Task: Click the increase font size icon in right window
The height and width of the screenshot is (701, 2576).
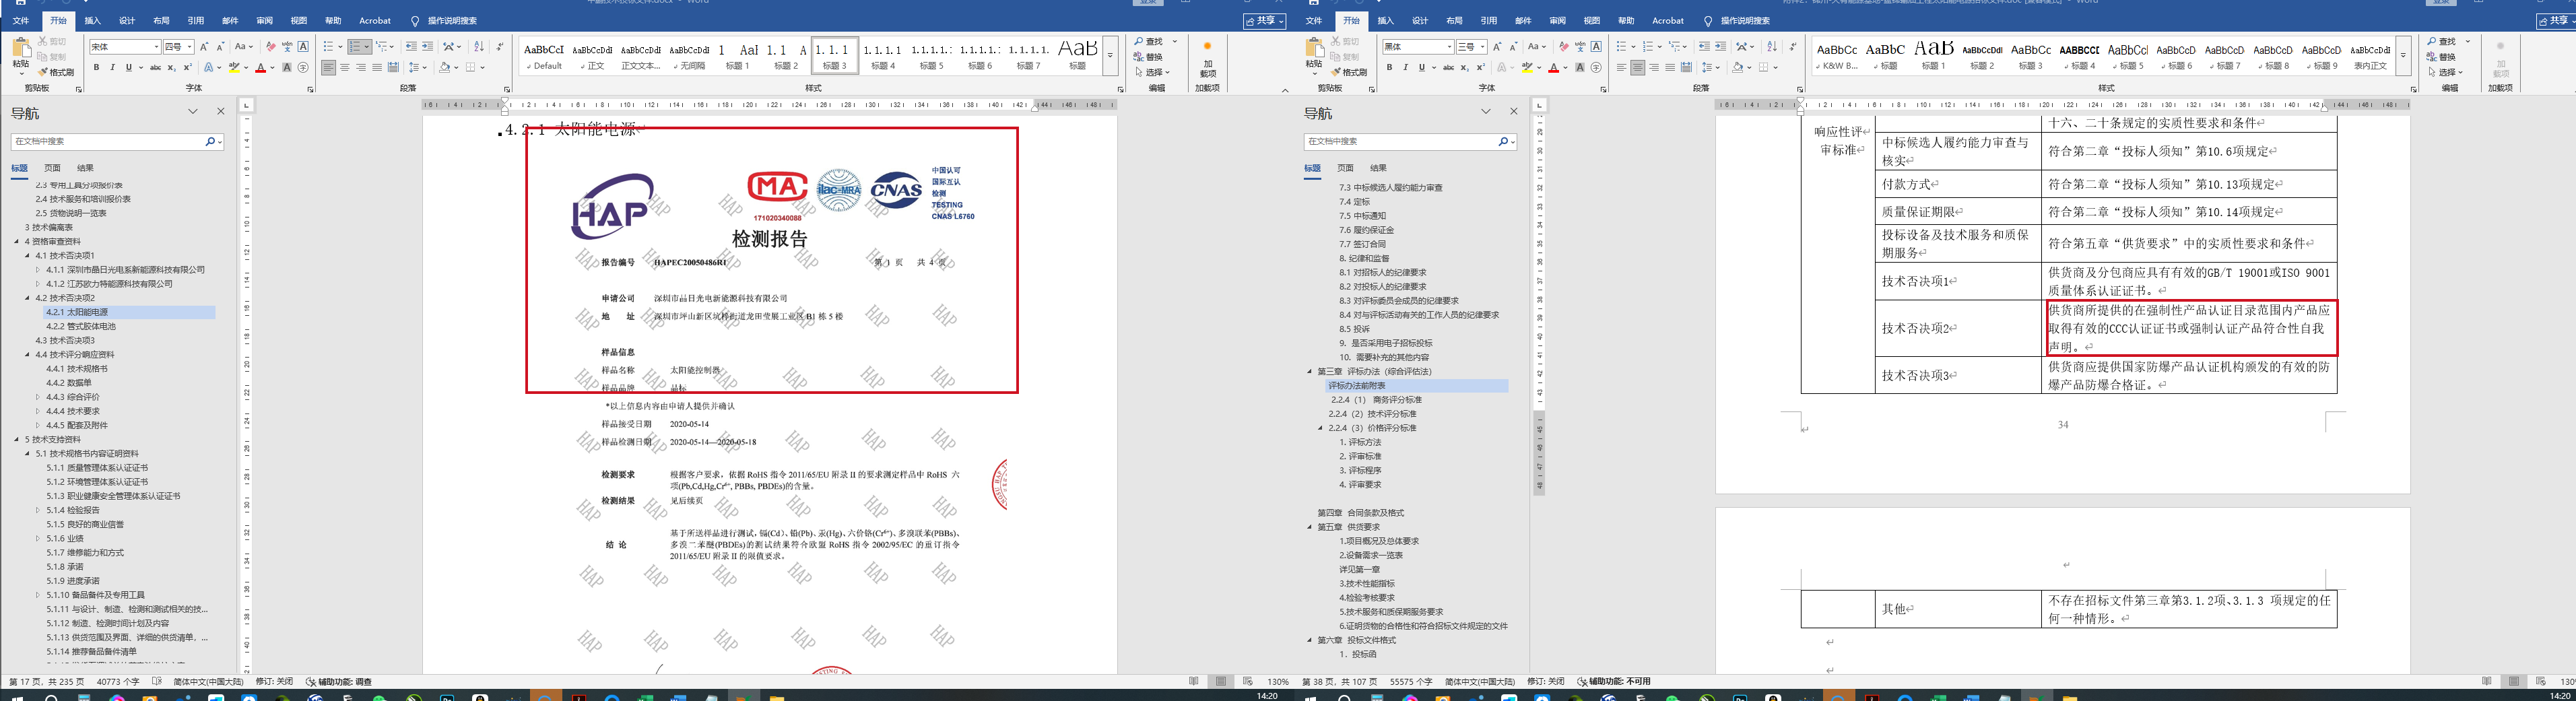Action: [1497, 47]
